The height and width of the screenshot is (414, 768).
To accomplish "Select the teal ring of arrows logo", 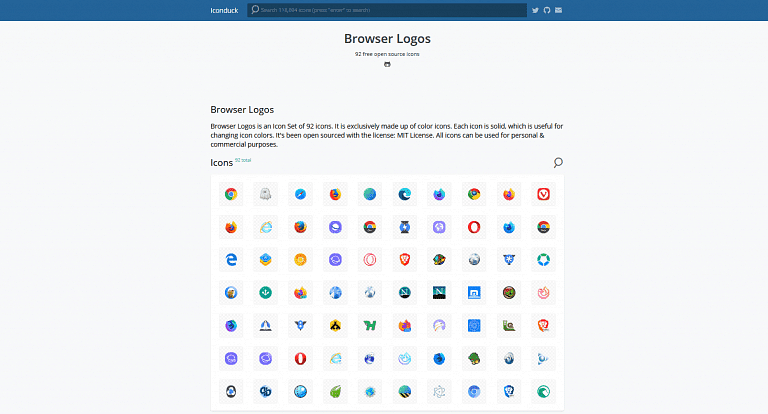I will (x=544, y=260).
